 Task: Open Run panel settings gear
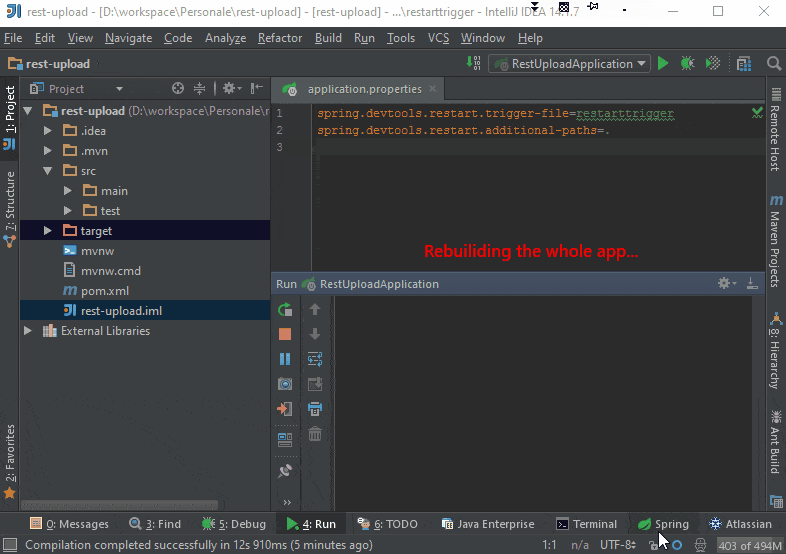pyautogui.click(x=727, y=283)
